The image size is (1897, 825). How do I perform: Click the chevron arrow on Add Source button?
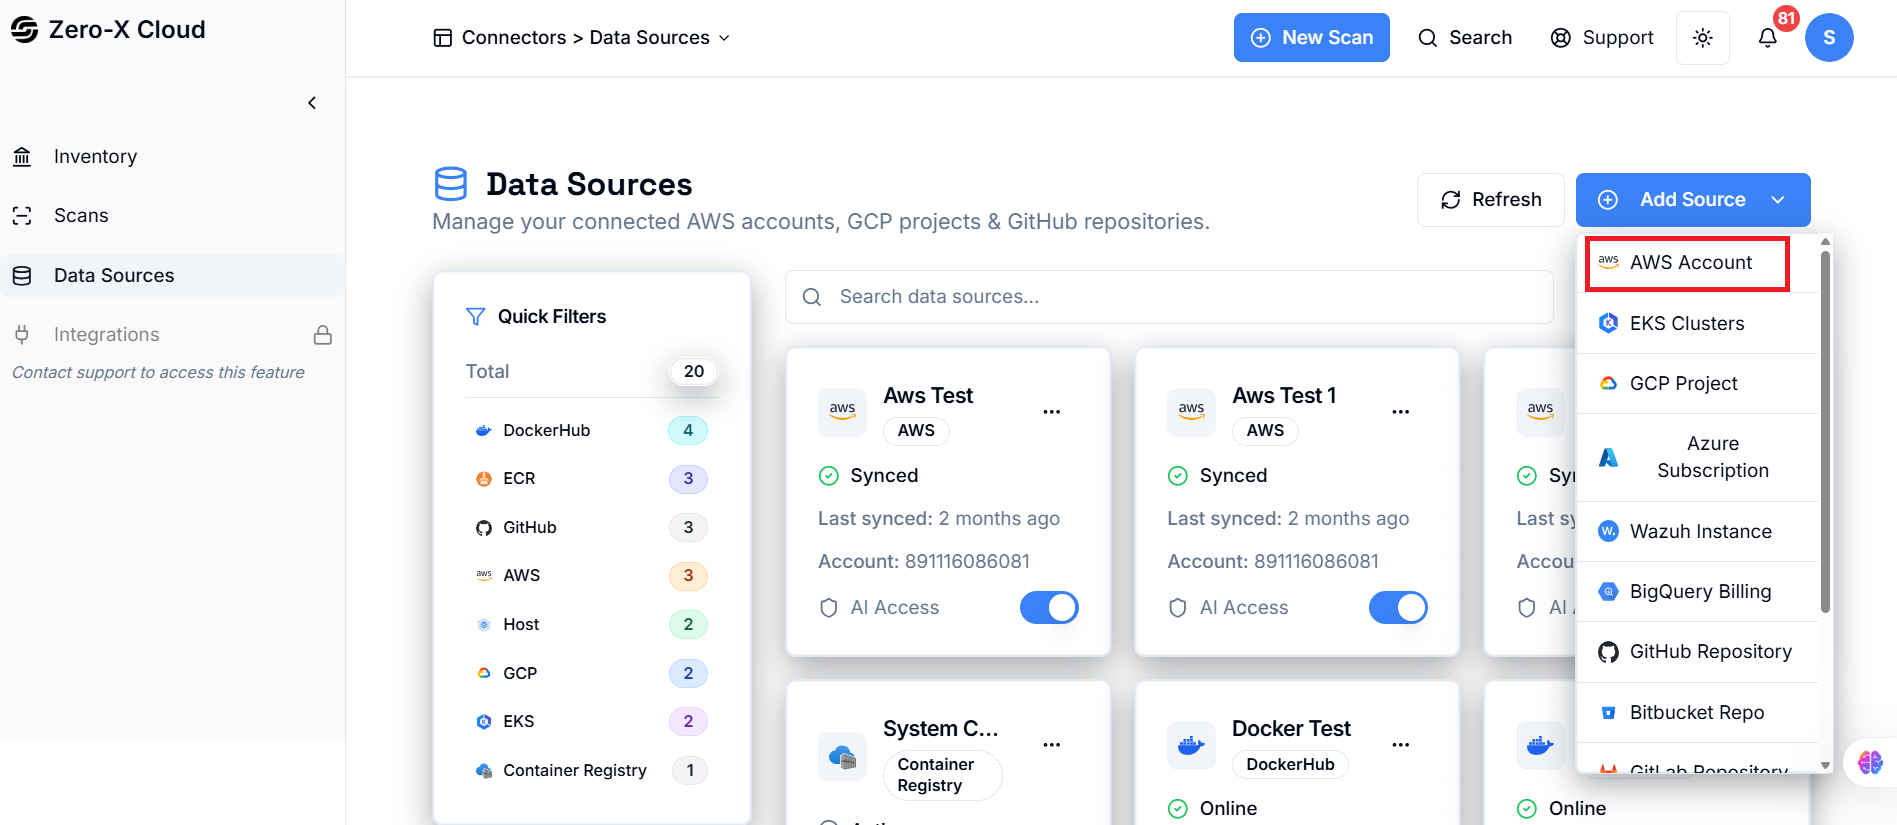click(1778, 200)
